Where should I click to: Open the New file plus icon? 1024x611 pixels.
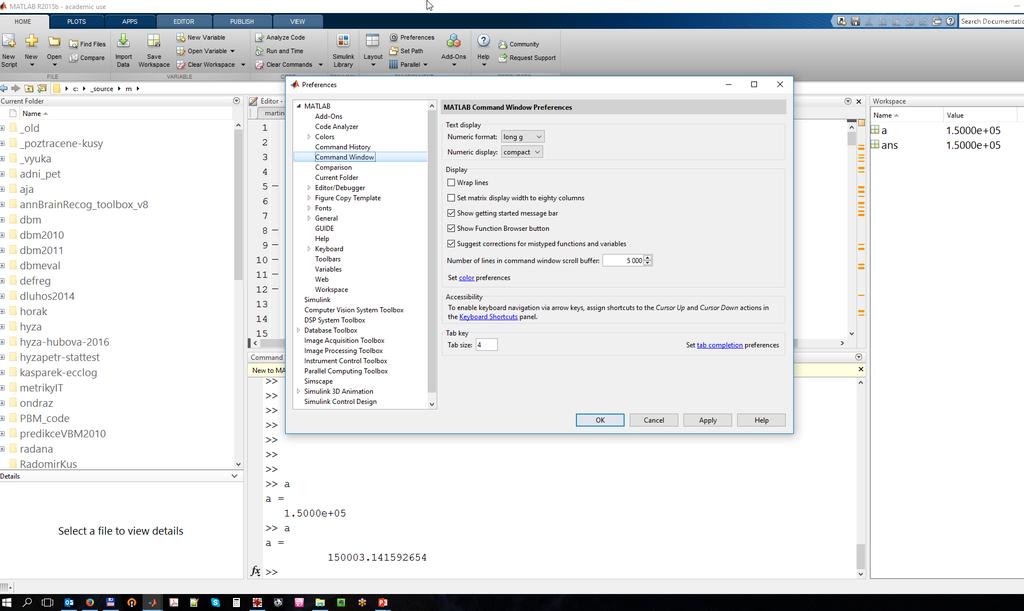point(31,42)
